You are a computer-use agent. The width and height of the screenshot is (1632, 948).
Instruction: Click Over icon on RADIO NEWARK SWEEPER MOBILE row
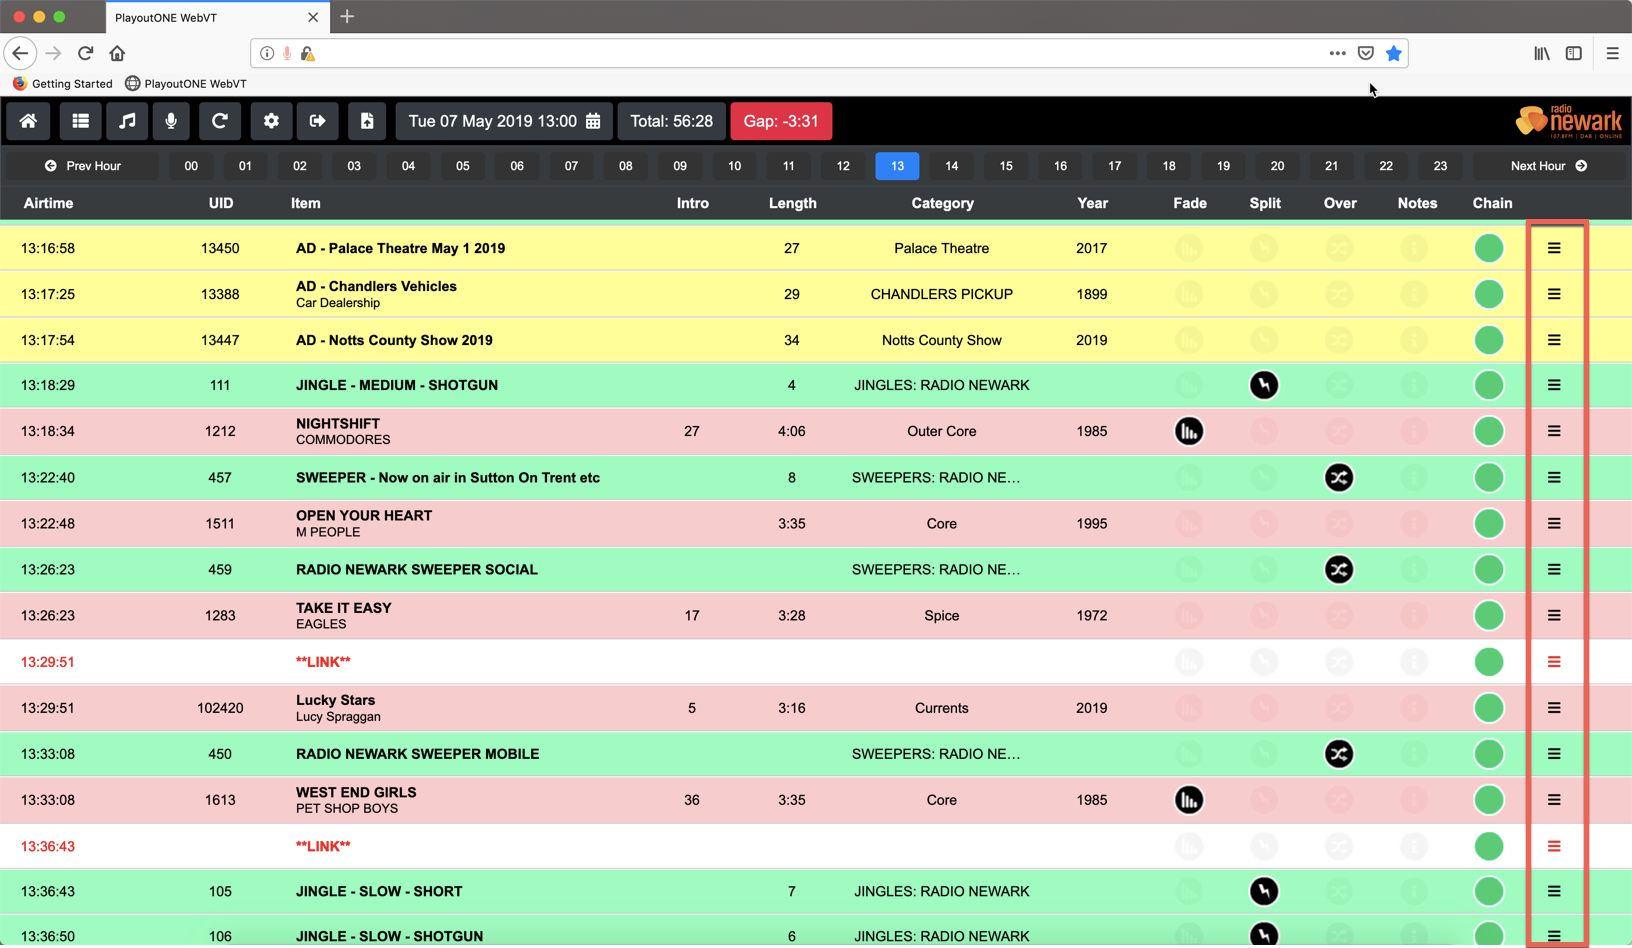click(x=1339, y=754)
